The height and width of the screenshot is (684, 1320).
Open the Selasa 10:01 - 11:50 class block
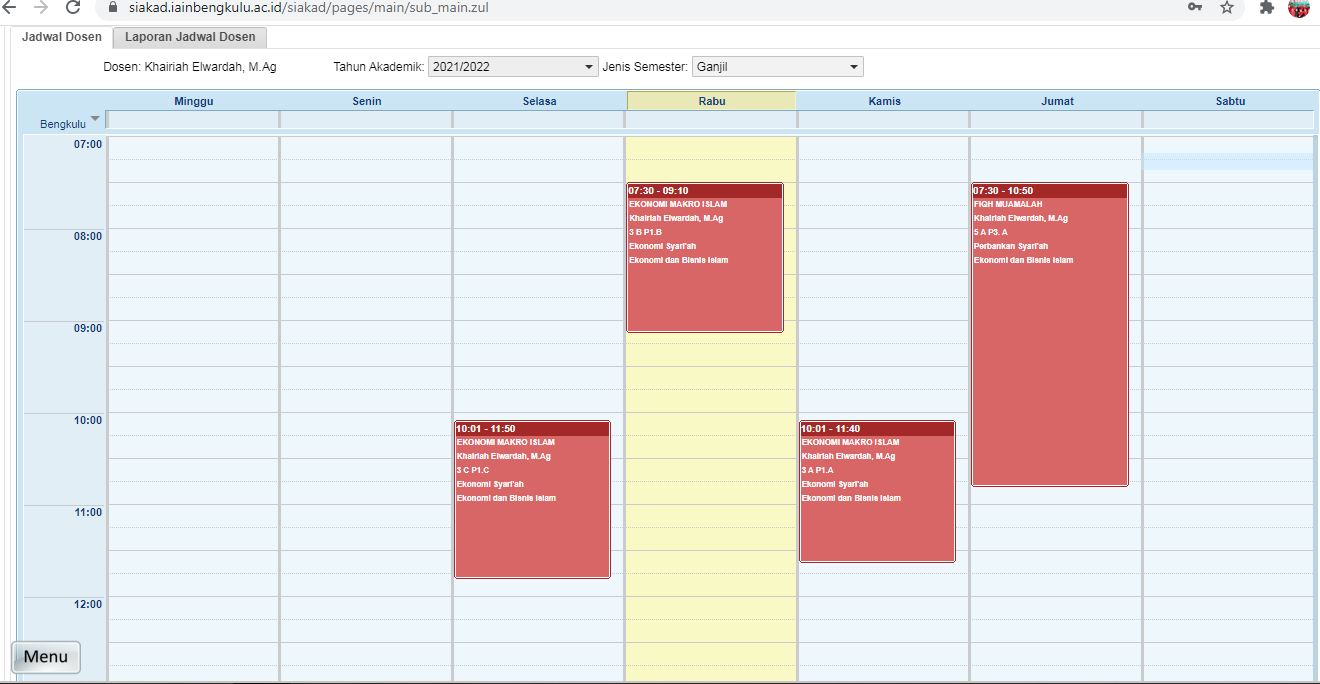532,499
